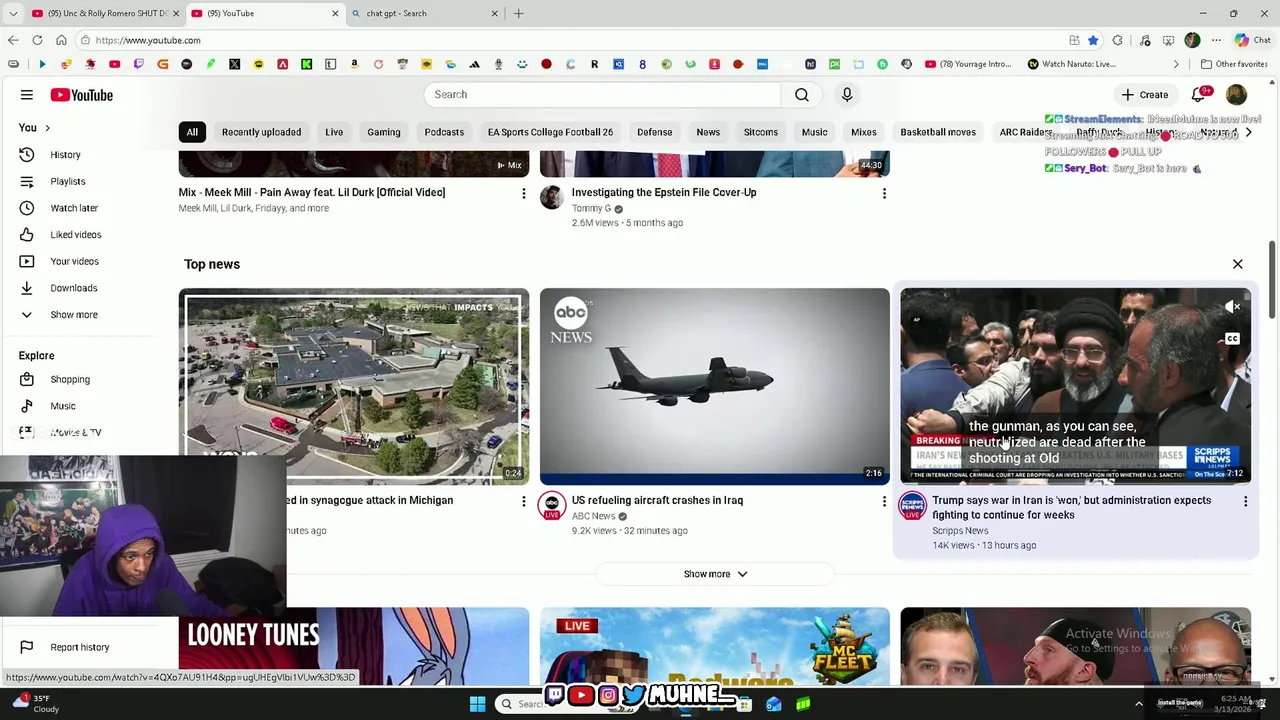1280x720 pixels.
Task: Select EA Sports College Football 26 chip
Action: click(x=550, y=132)
